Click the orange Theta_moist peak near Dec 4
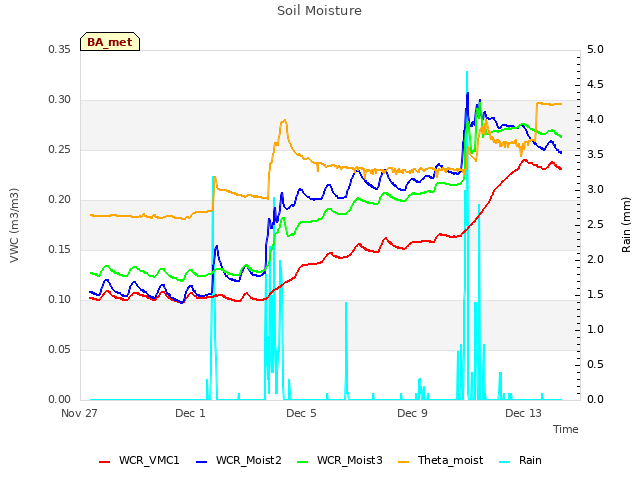The height and width of the screenshot is (480, 640). point(284,120)
